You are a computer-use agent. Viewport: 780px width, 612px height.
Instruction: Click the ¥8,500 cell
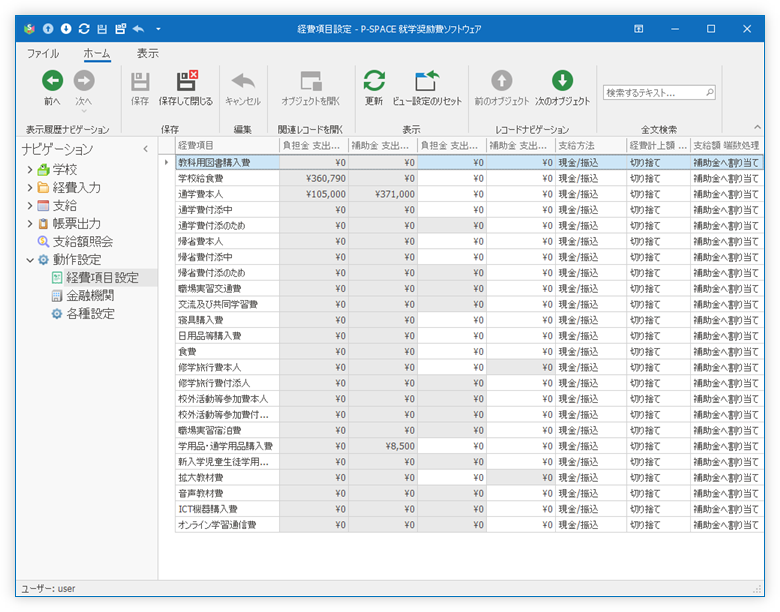pyautogui.click(x=383, y=446)
